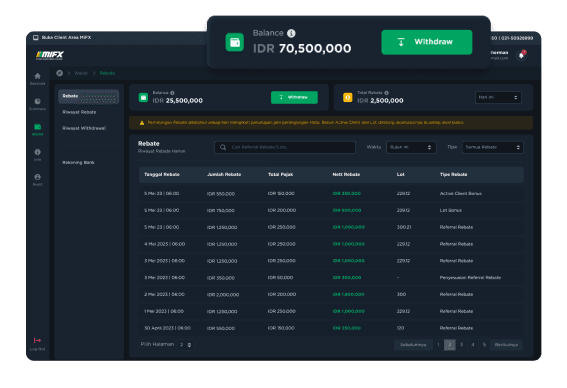Open Summary pie chart icon in sidebar
This screenshot has width=567, height=388.
pos(38,101)
